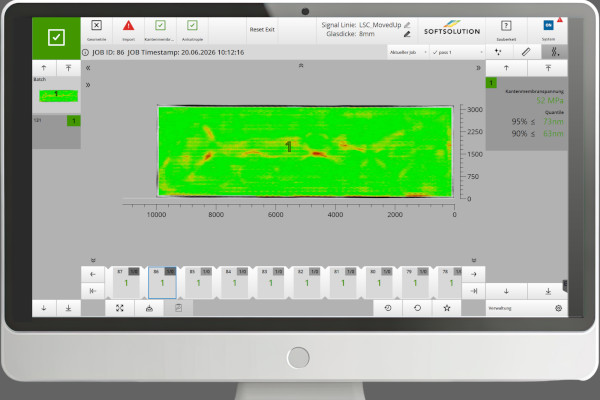The height and width of the screenshot is (400, 600).
Task: Click right panel jump-to-bottom arrow
Action: (548, 291)
